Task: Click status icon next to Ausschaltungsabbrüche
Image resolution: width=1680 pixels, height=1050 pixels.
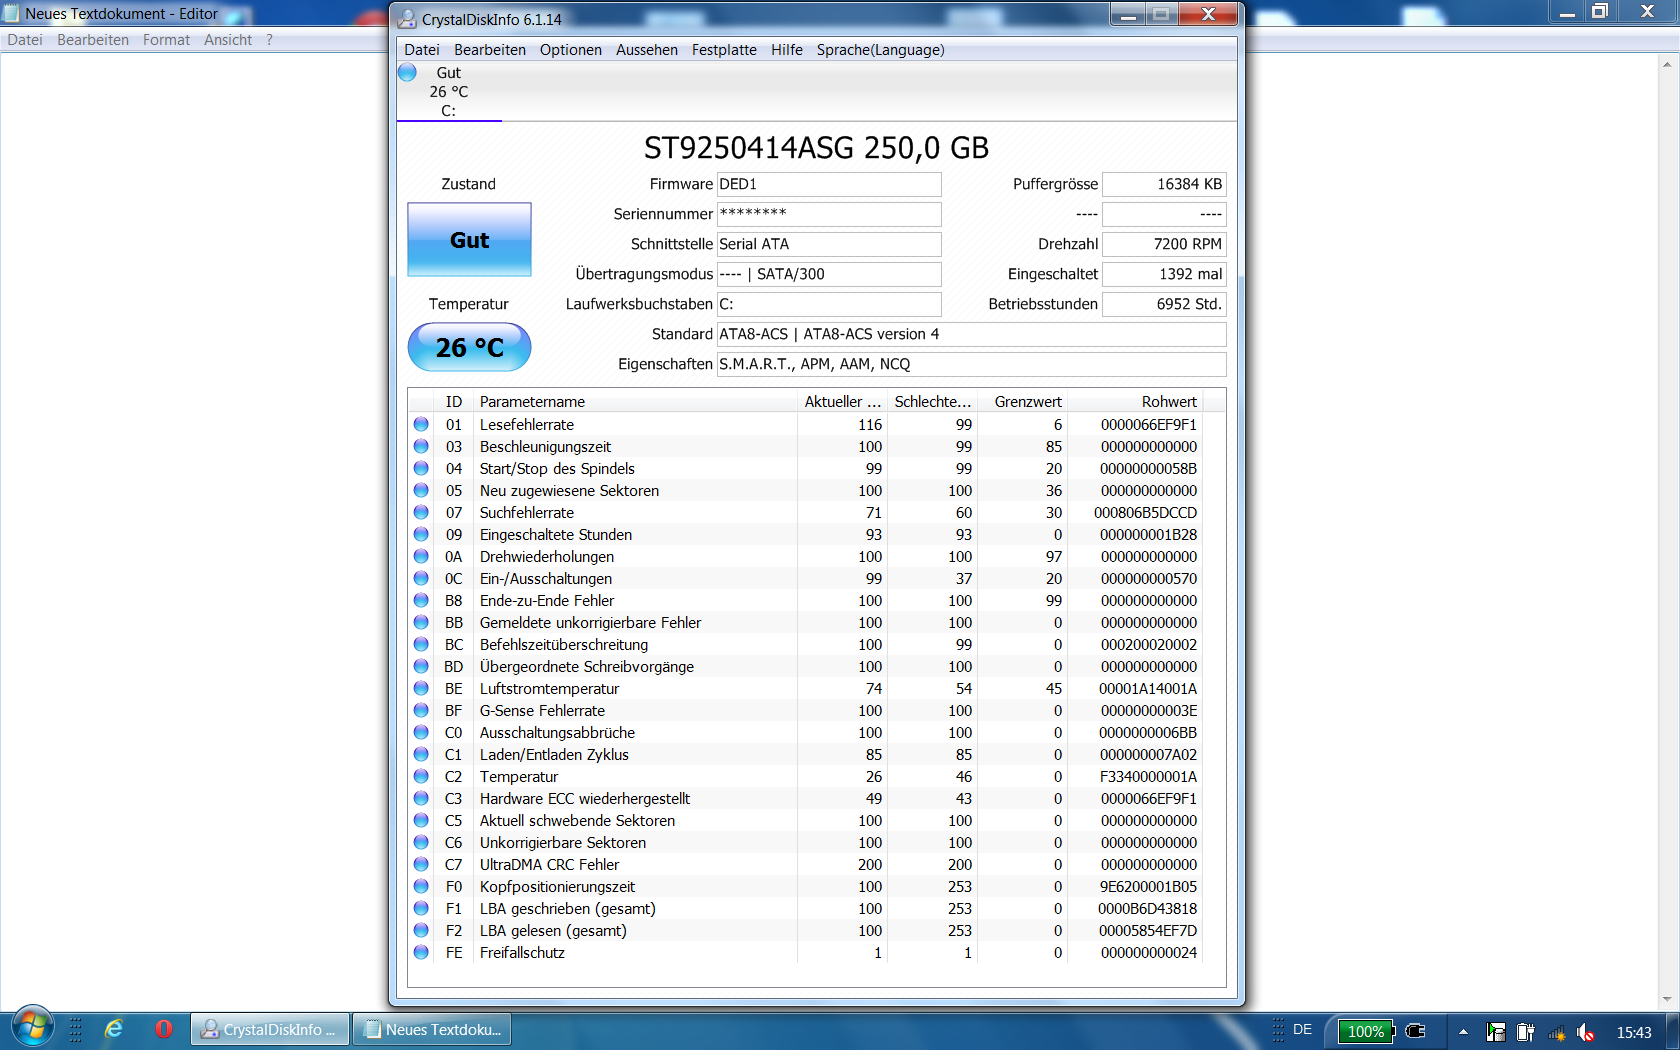Action: coord(421,732)
